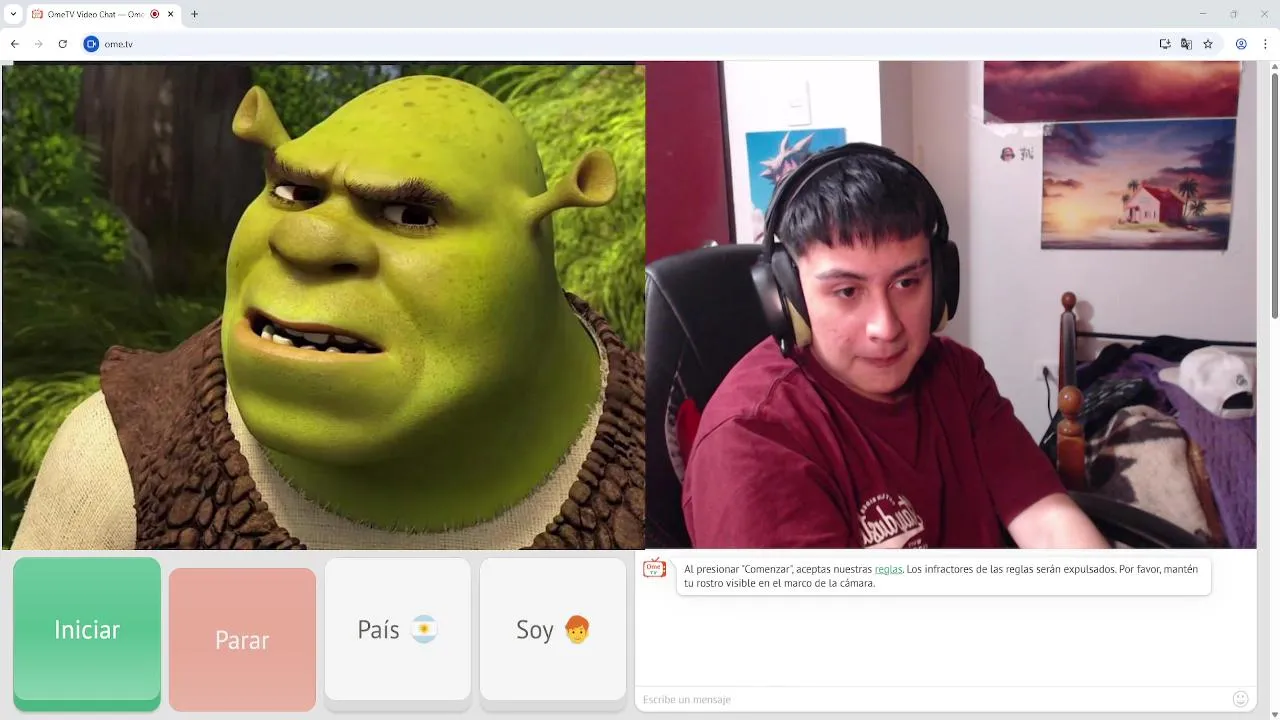The height and width of the screenshot is (720, 1280).
Task: Open the Chrome three-dot menu
Action: [x=1266, y=44]
